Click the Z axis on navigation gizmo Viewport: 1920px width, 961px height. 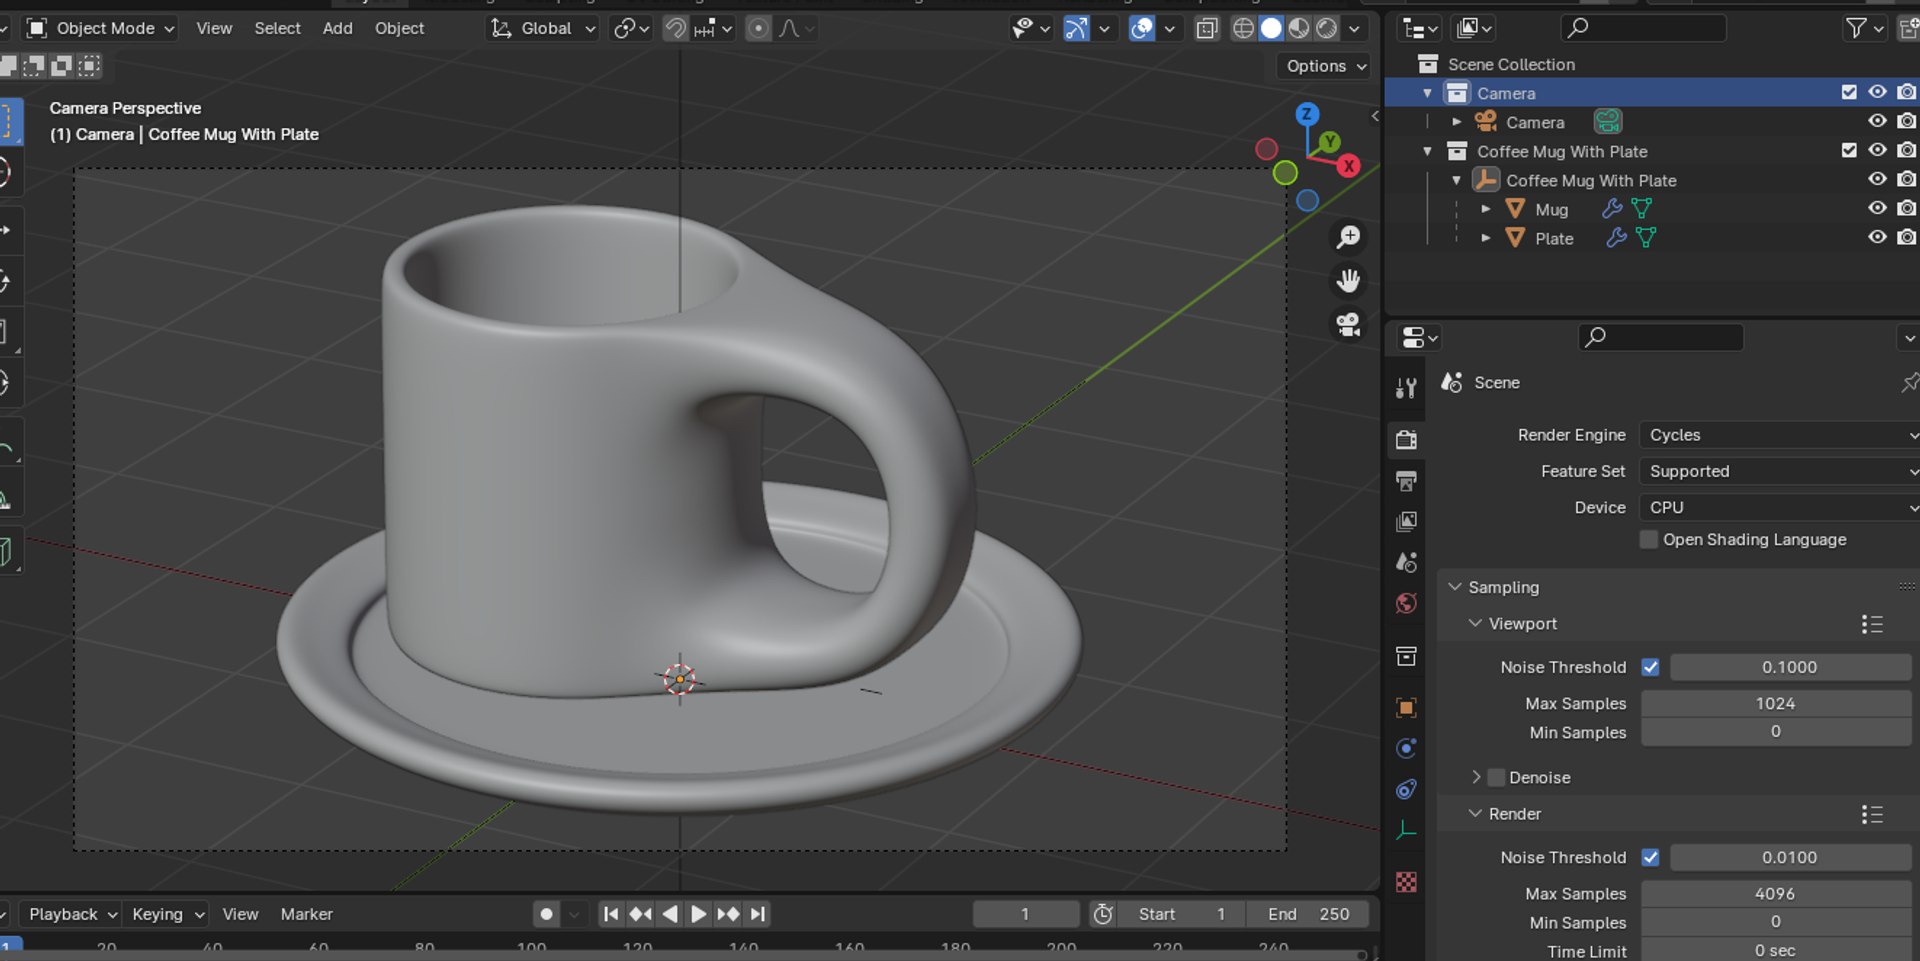[x=1307, y=114]
